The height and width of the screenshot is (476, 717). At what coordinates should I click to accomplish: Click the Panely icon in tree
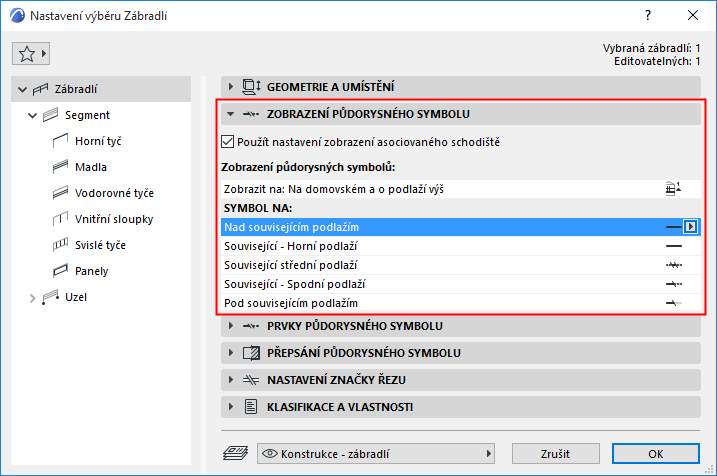point(58,271)
